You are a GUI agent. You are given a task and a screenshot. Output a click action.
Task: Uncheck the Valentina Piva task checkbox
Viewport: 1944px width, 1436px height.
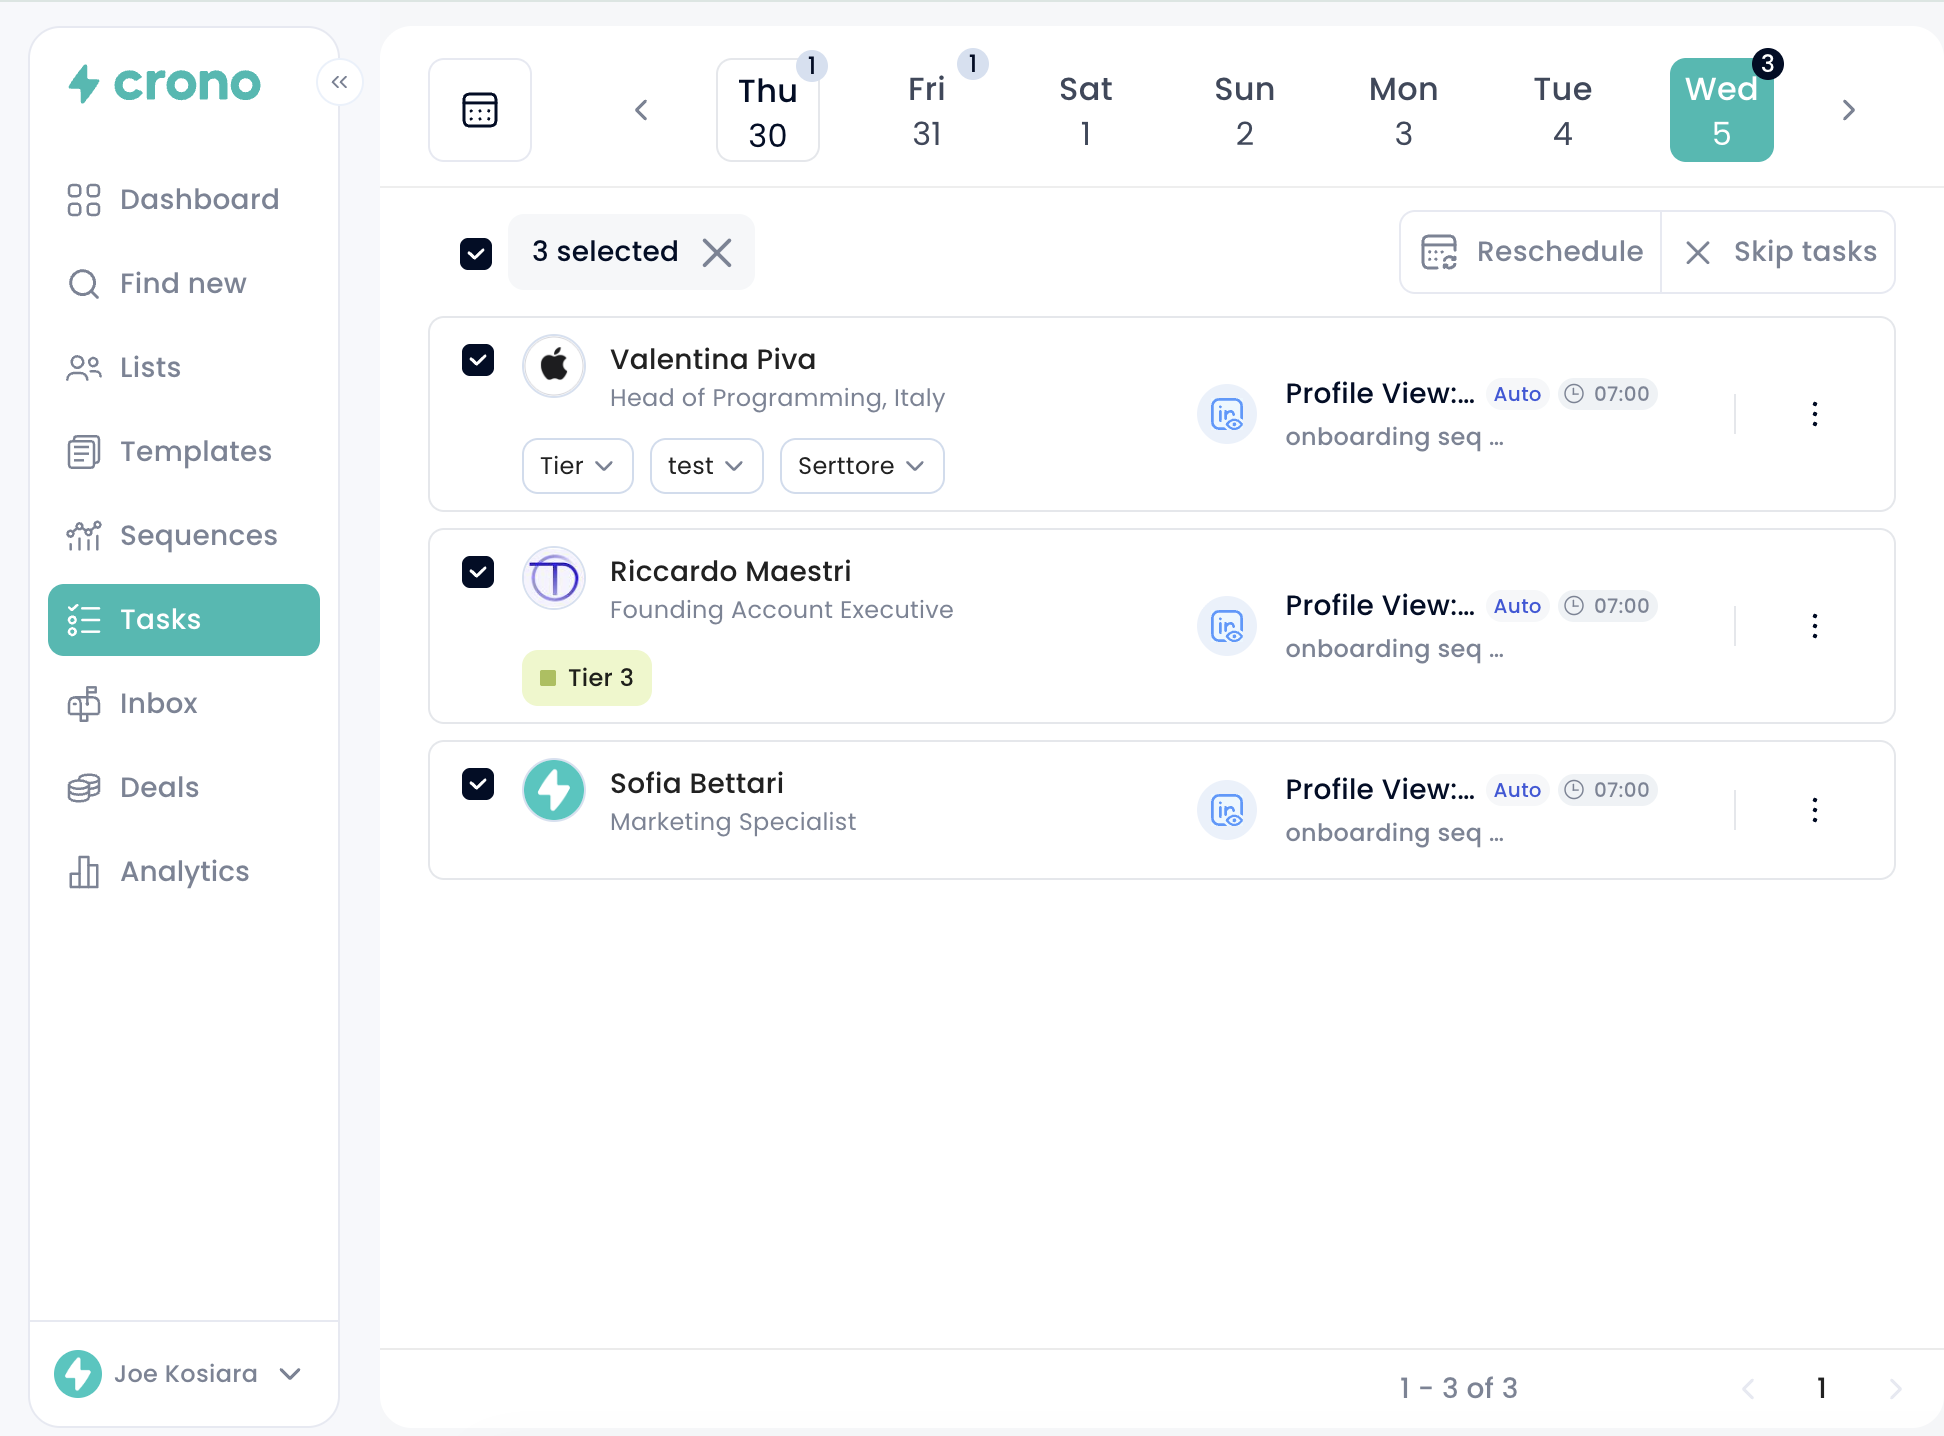coord(478,360)
